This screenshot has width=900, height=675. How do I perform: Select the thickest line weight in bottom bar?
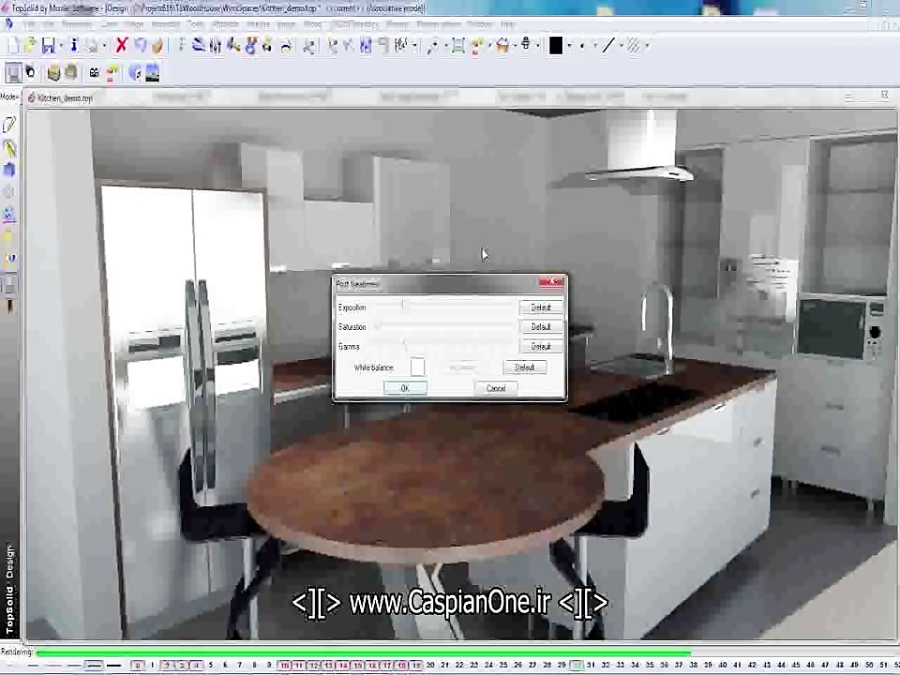click(x=114, y=666)
